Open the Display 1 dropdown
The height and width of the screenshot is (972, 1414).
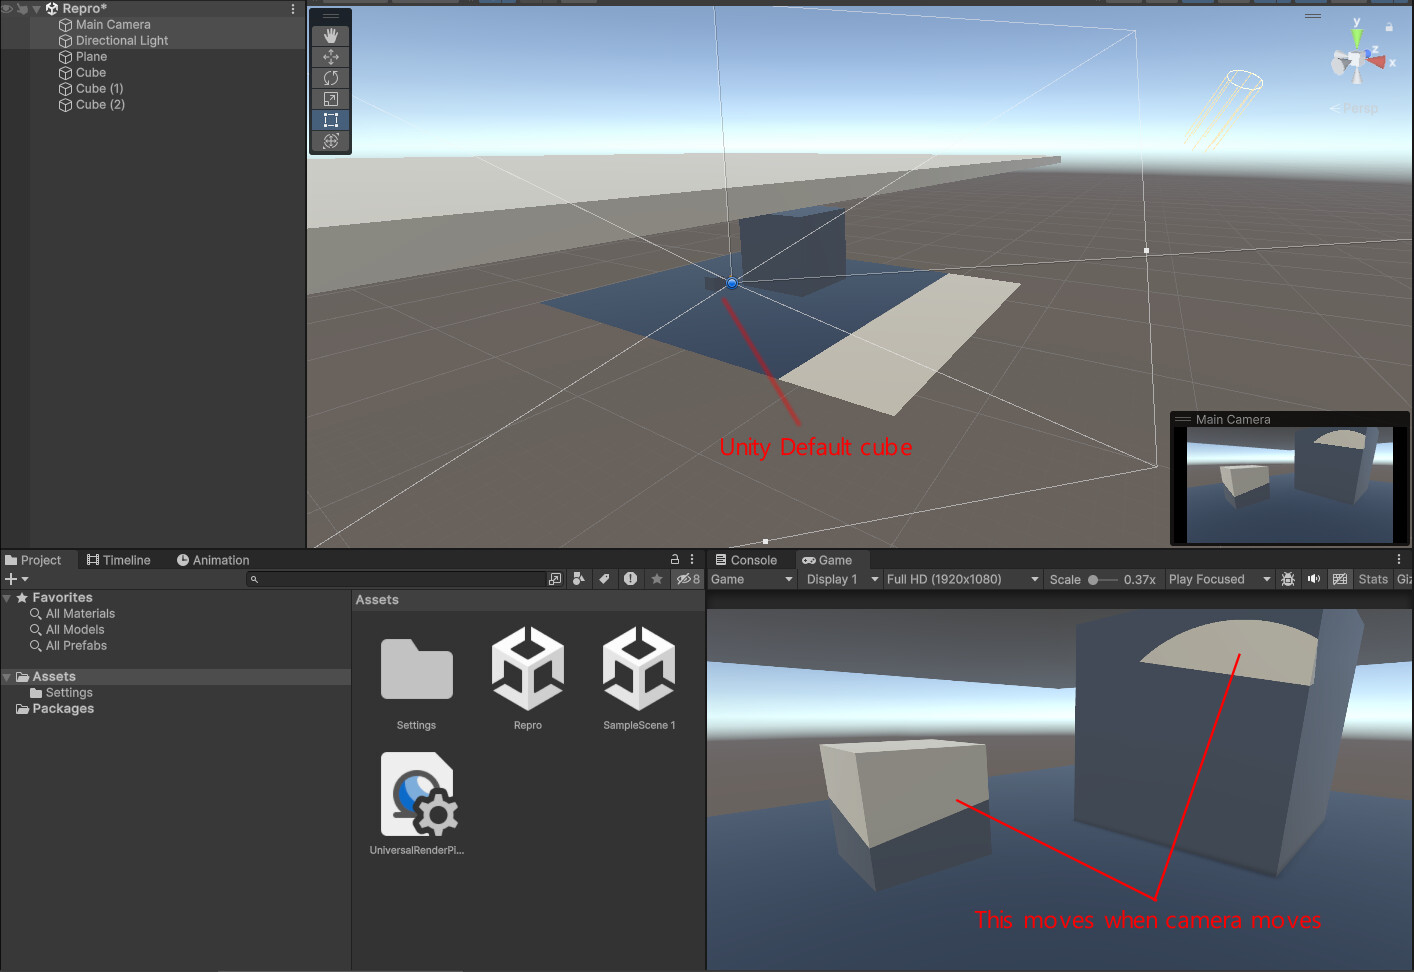(x=840, y=579)
